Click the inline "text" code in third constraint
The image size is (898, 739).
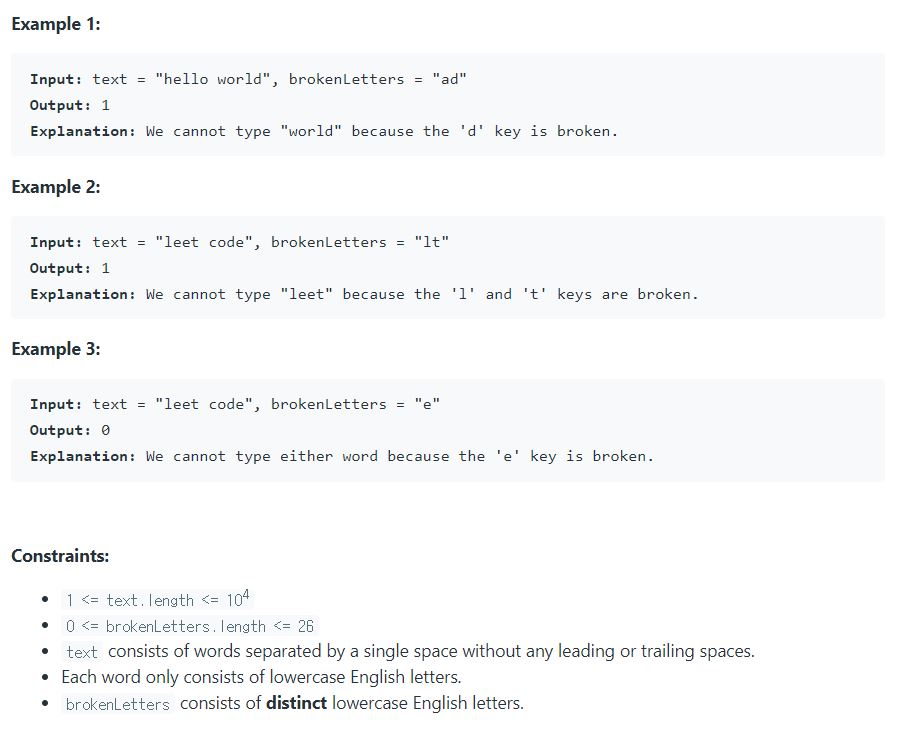point(82,652)
